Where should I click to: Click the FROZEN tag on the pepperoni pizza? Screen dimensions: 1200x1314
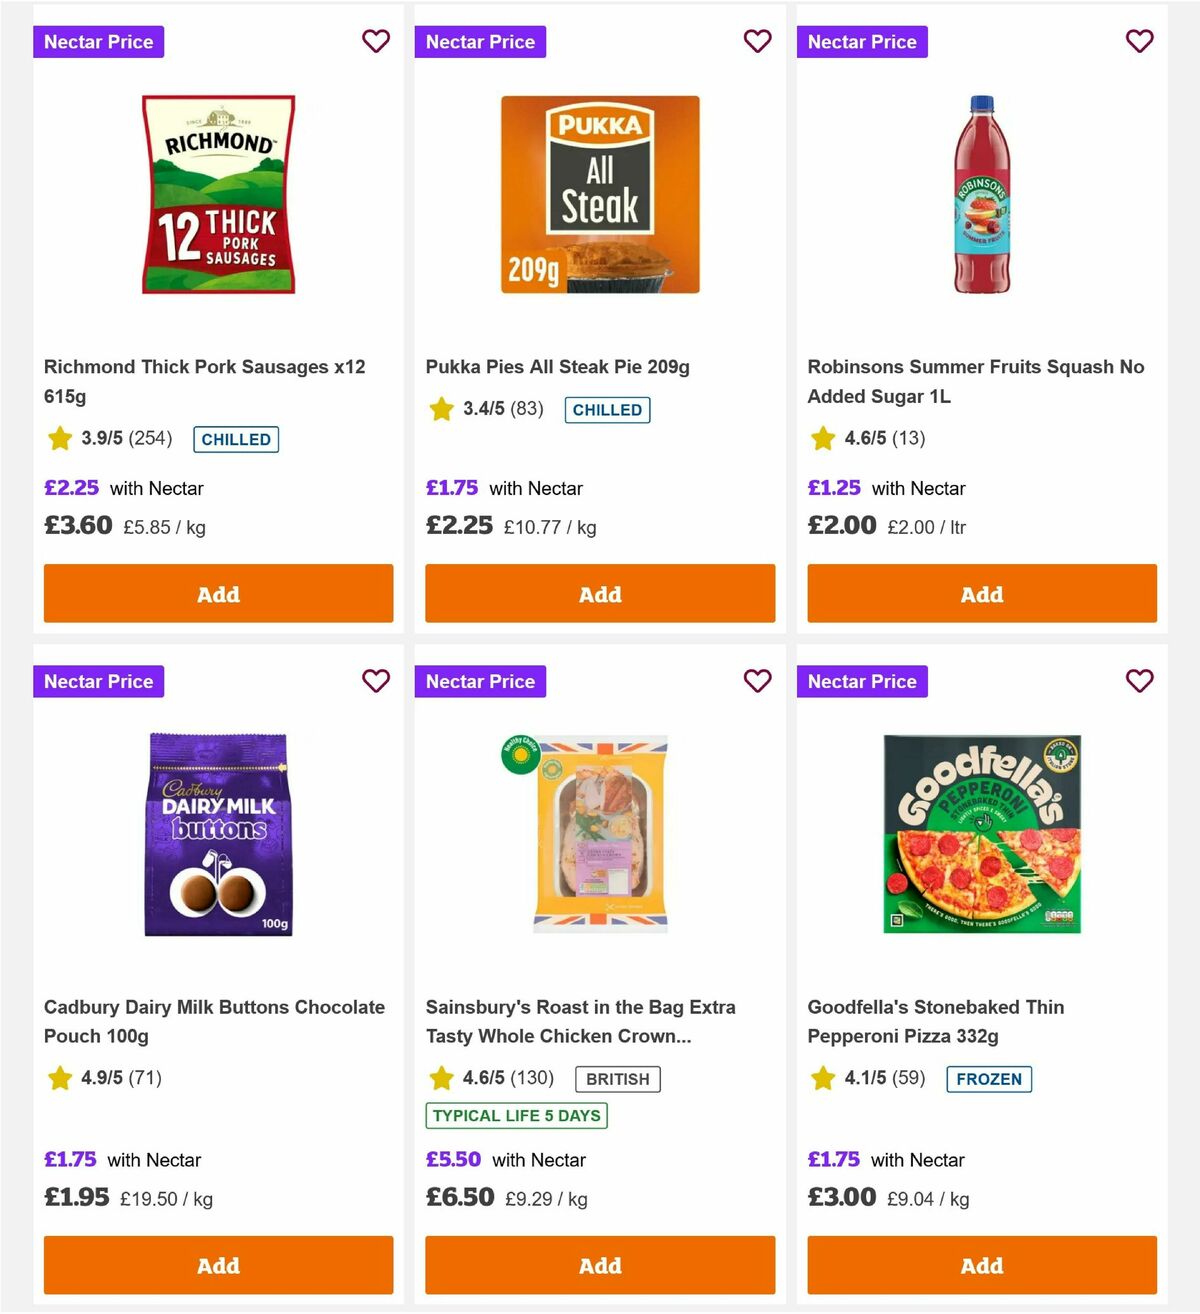click(x=989, y=1079)
